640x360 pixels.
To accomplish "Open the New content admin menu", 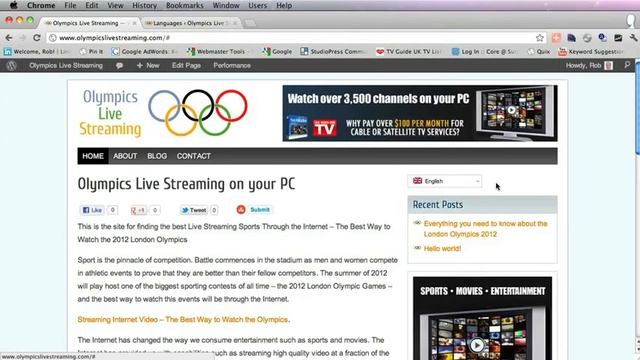I will [x=148, y=65].
